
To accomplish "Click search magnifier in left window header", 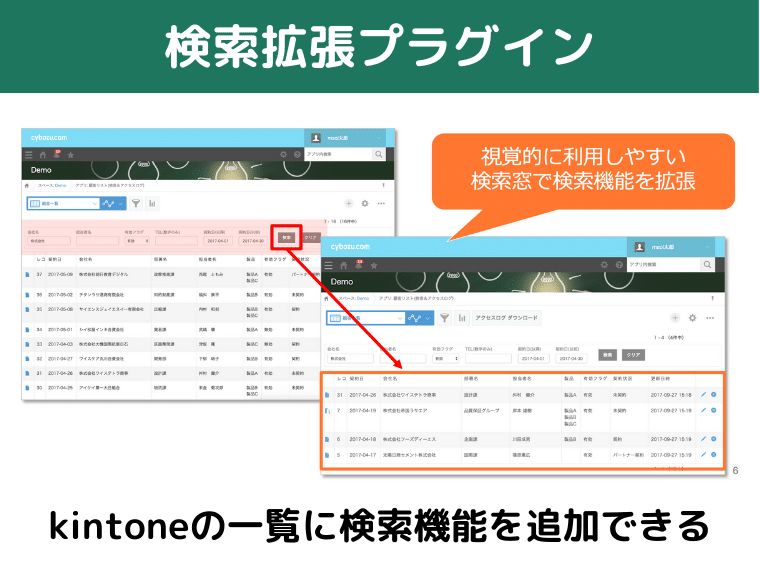I will (379, 154).
